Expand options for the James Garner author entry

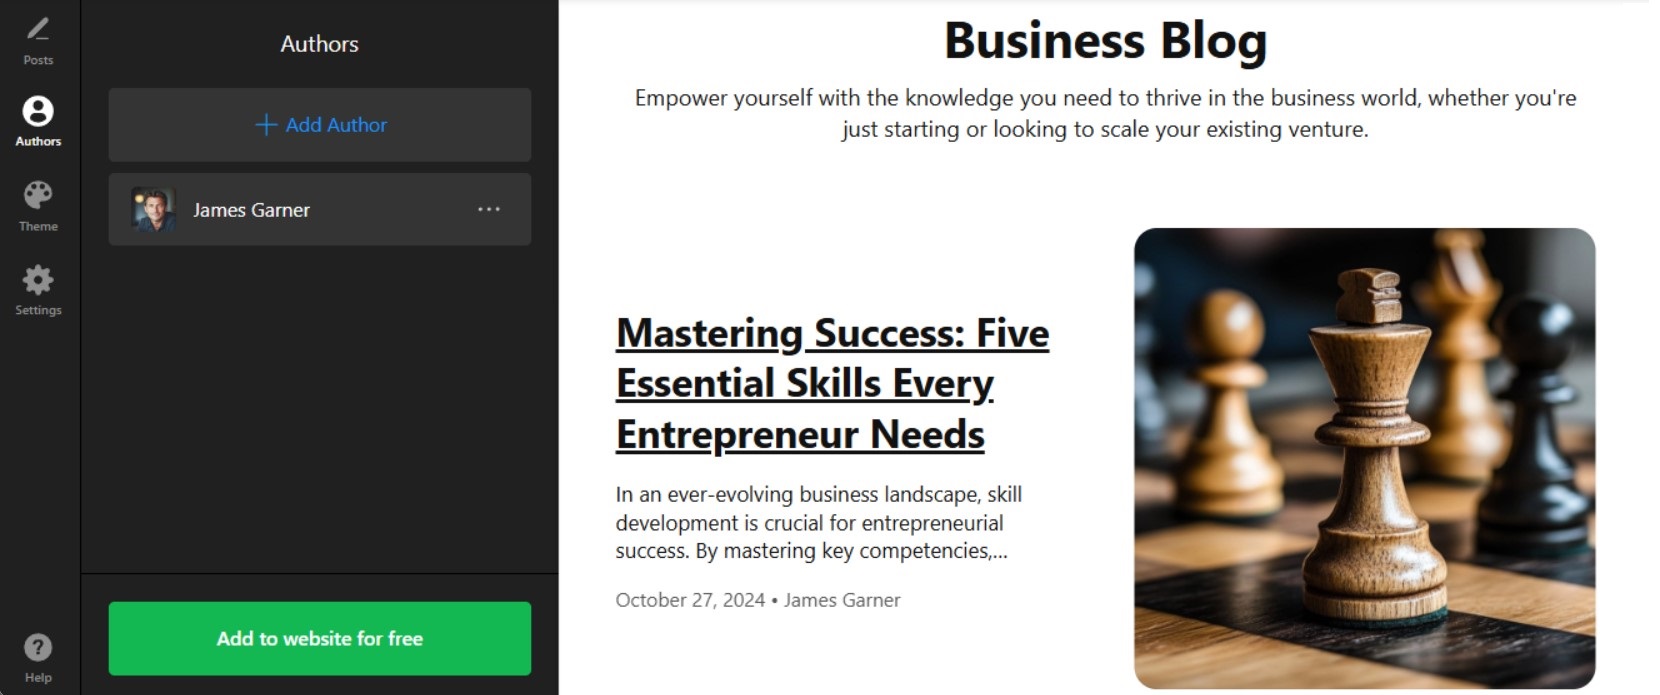point(489,209)
